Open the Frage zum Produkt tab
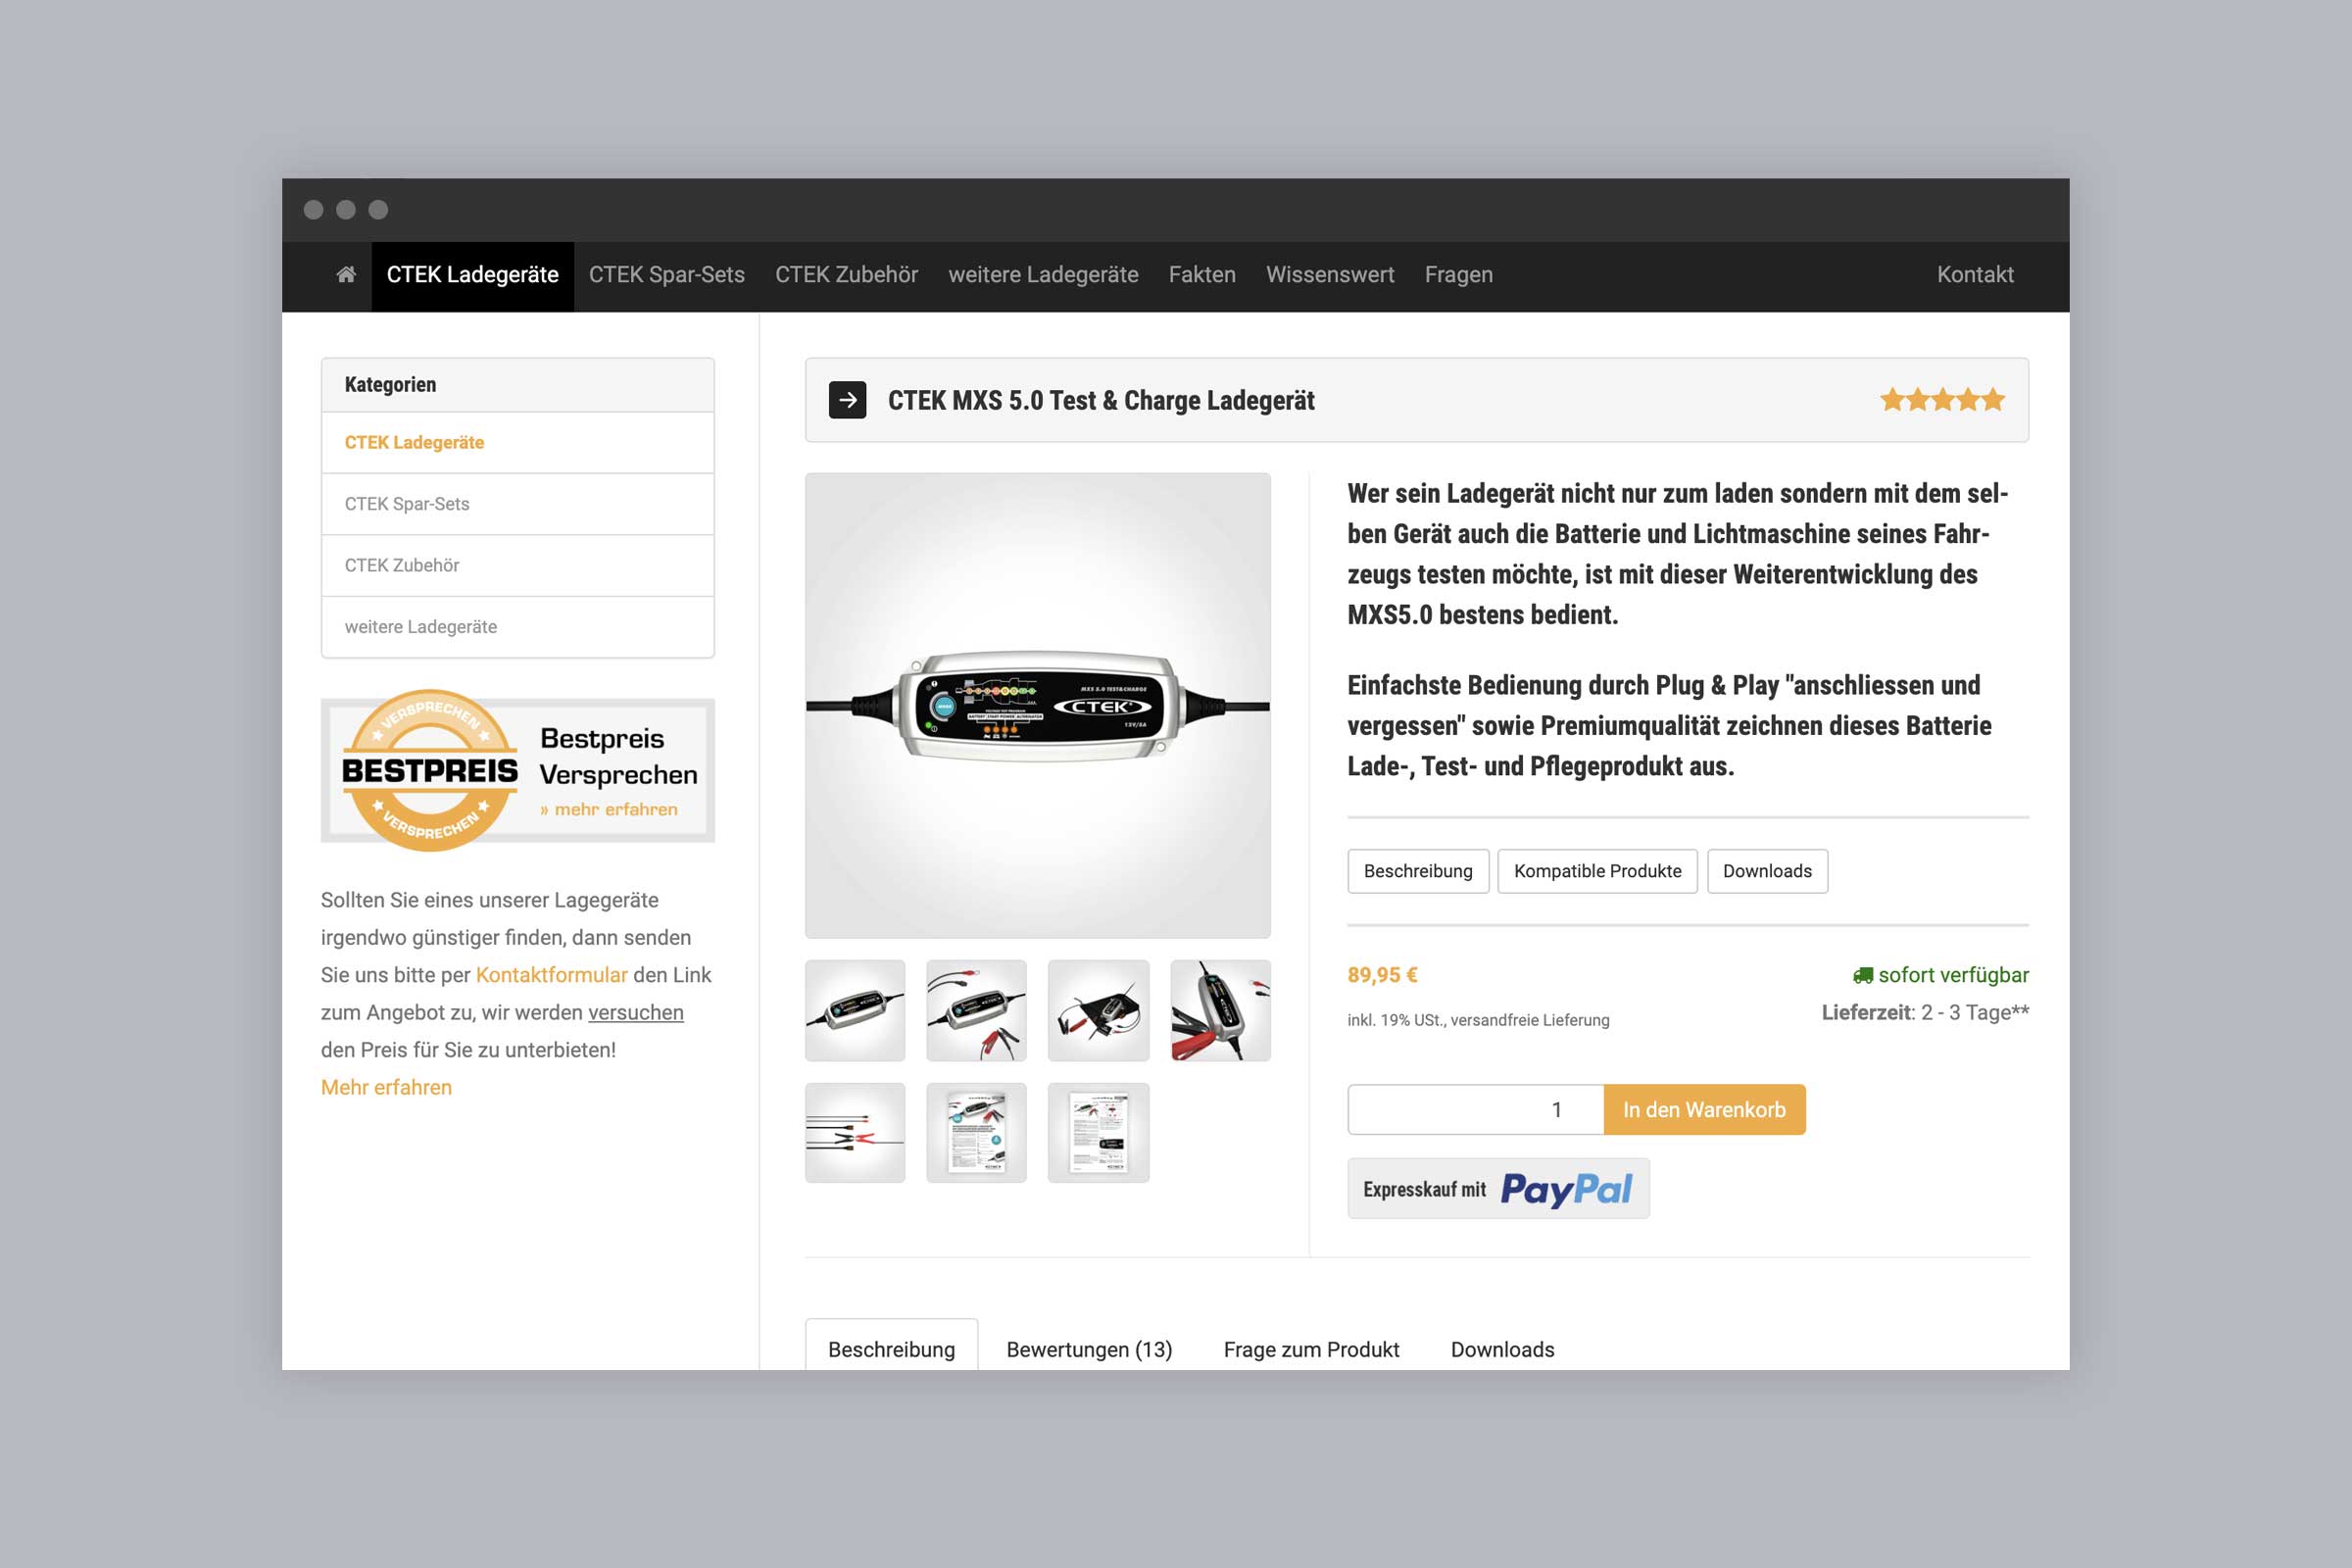 pos(1311,1349)
